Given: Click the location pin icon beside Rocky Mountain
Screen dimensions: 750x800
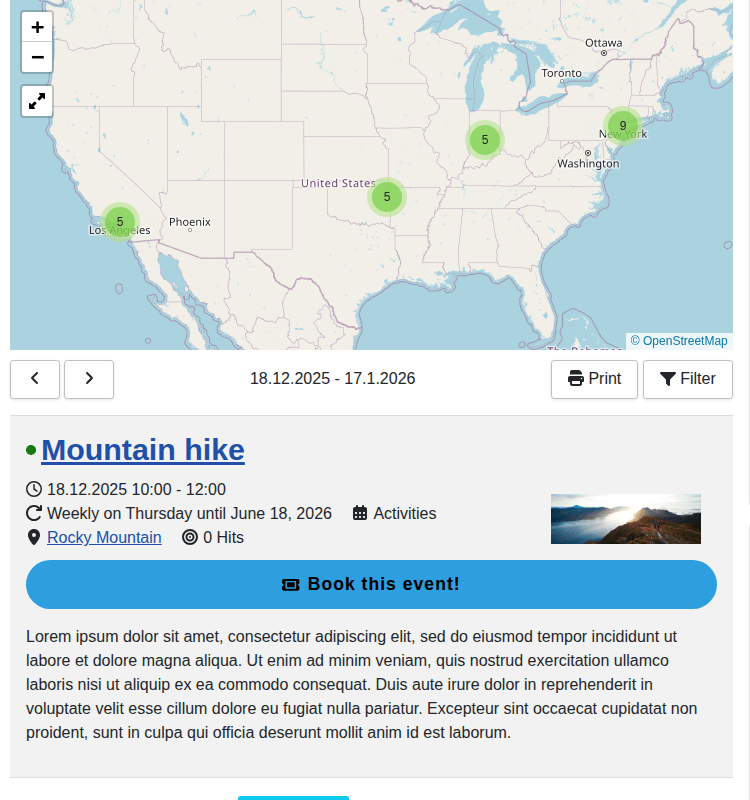Looking at the screenshot, I should pyautogui.click(x=34, y=538).
